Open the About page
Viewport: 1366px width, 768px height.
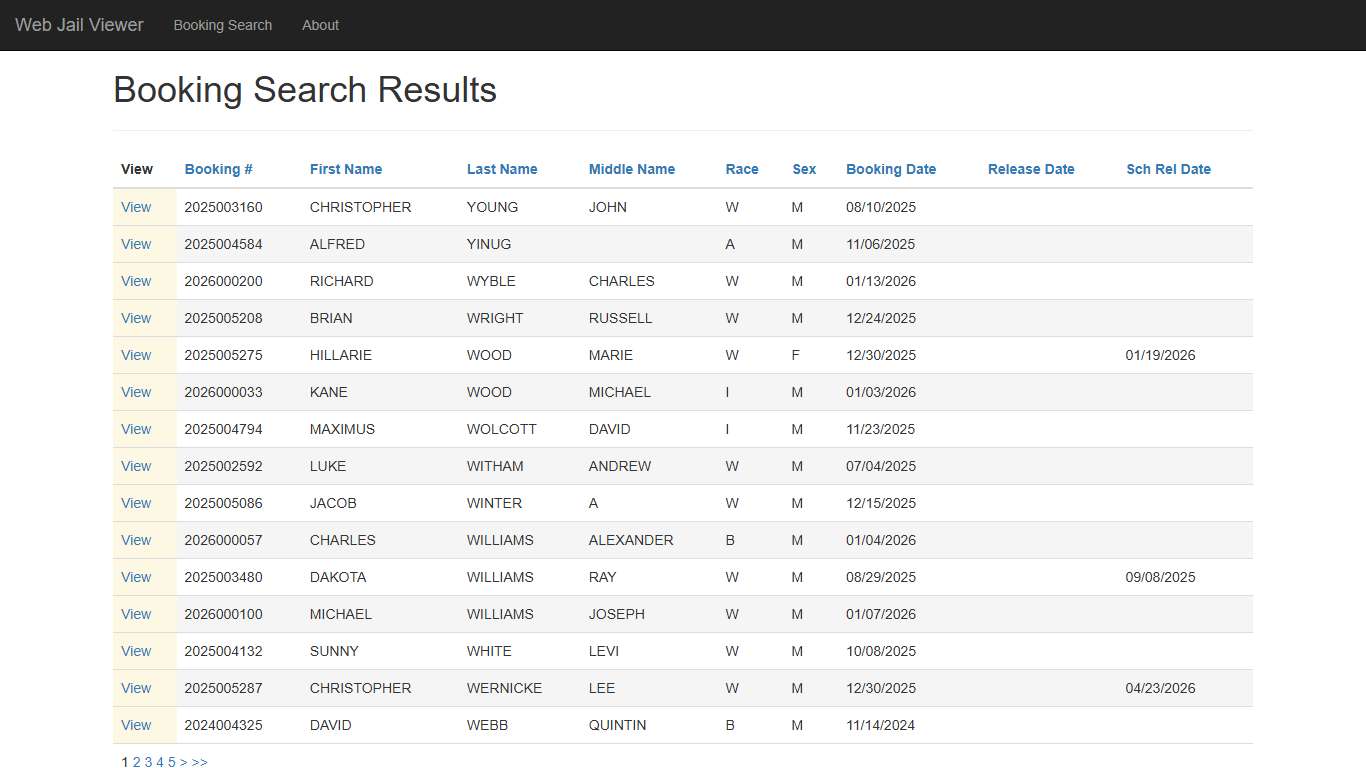click(320, 25)
